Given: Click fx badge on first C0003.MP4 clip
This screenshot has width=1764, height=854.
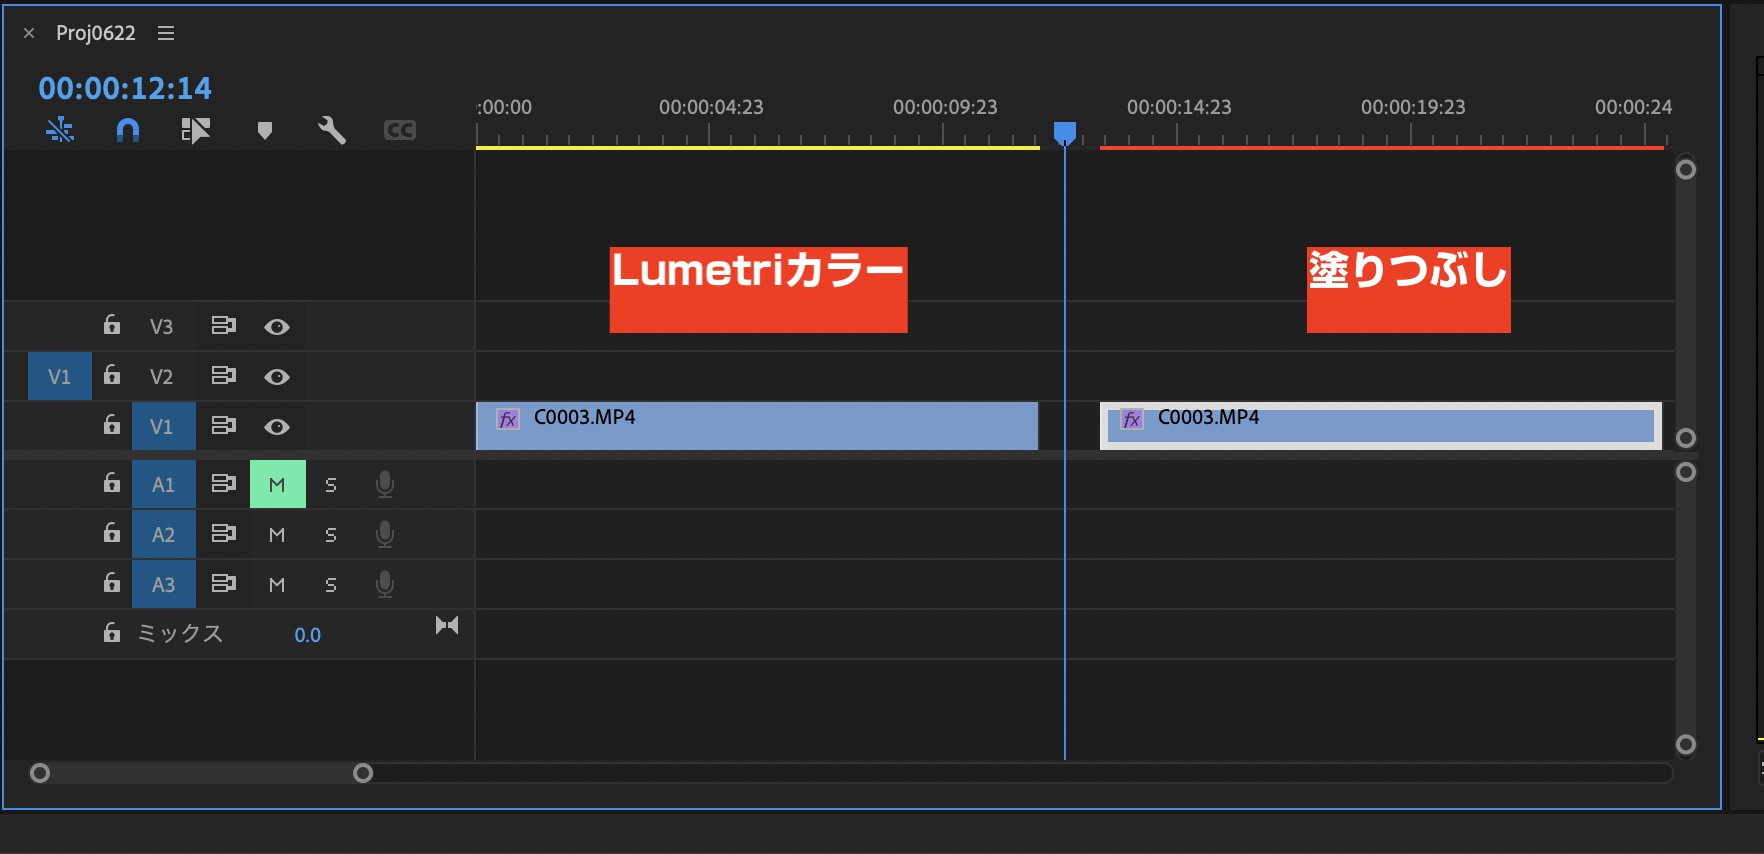Looking at the screenshot, I should [508, 419].
